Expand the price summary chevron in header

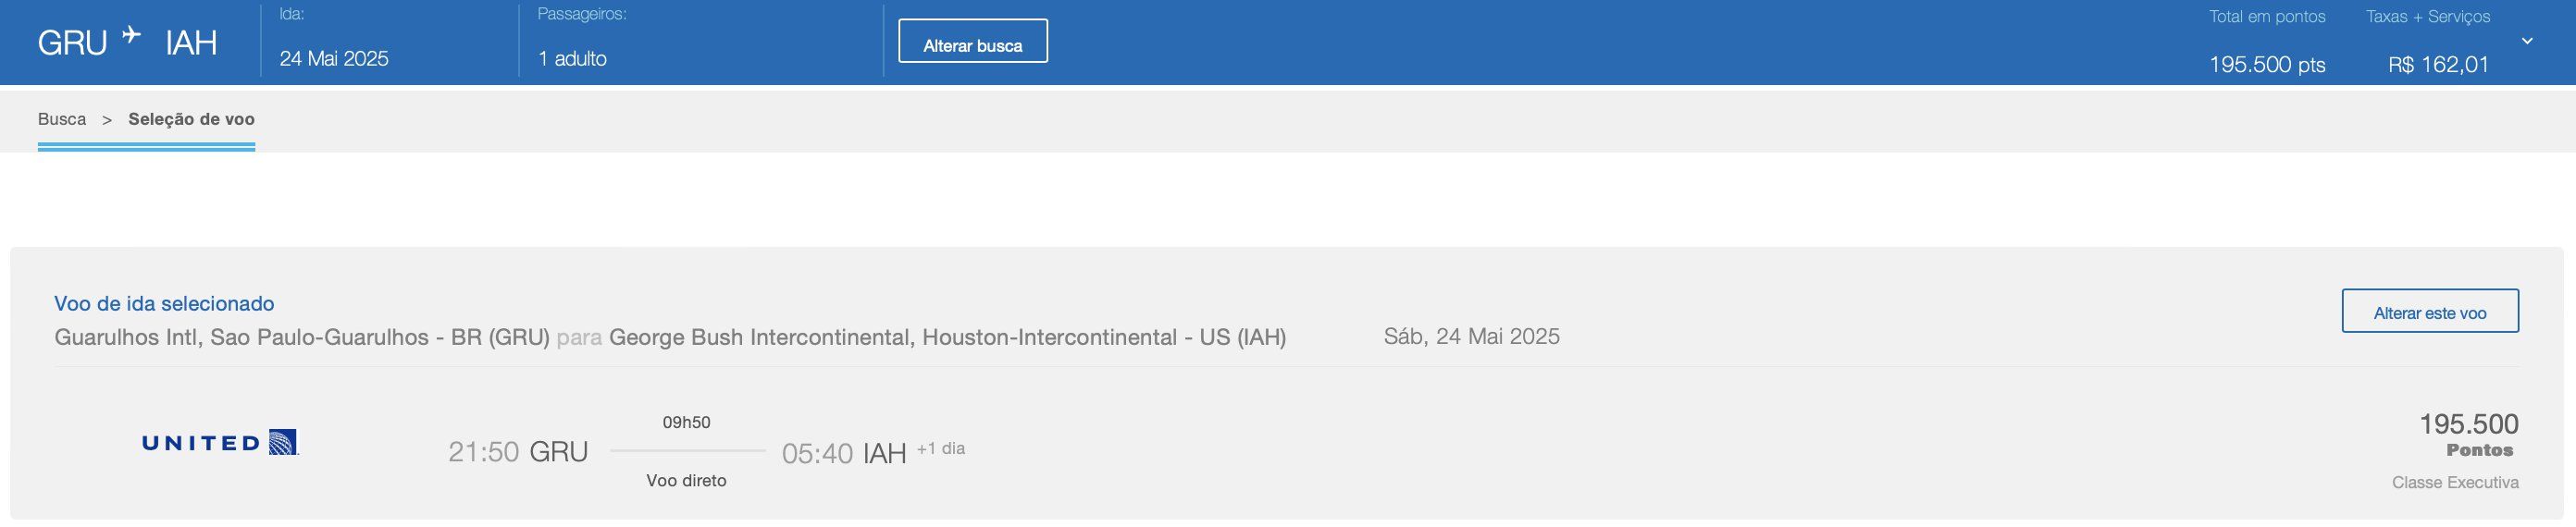[x=2527, y=41]
